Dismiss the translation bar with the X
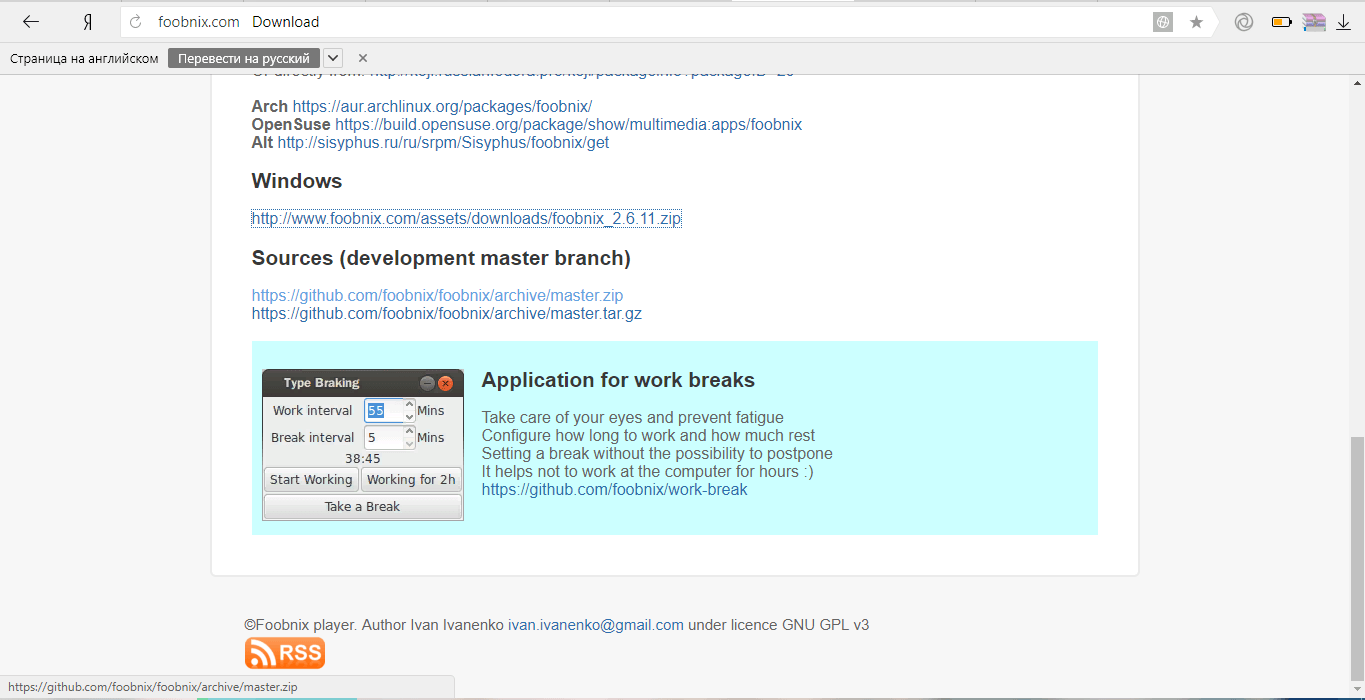1365x700 pixels. coord(363,58)
